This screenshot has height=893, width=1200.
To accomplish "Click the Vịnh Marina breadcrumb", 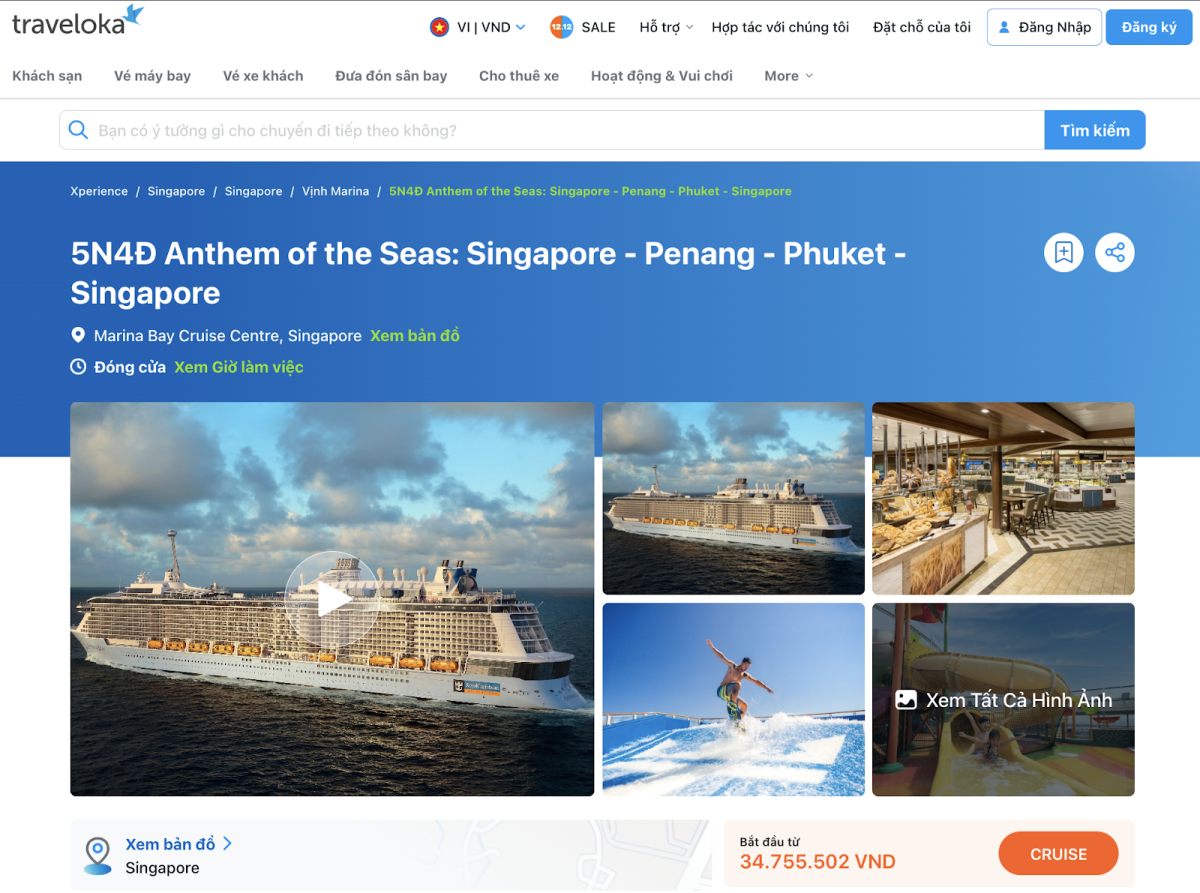I will coord(336,191).
